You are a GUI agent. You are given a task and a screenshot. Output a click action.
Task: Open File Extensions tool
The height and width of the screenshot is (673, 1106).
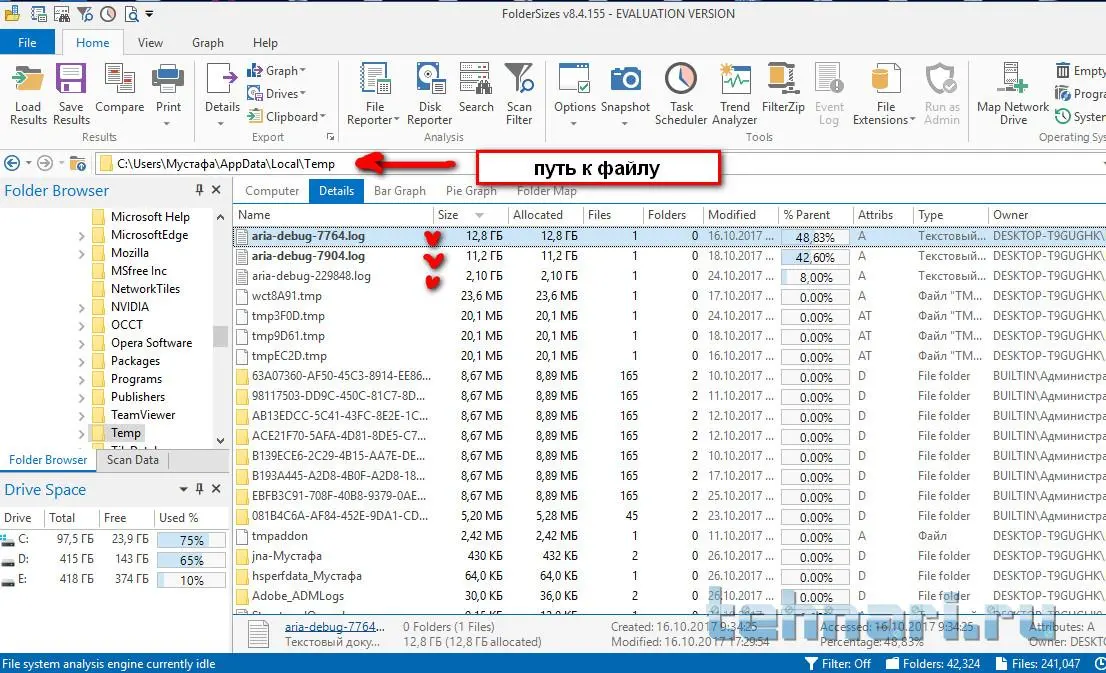(x=884, y=93)
